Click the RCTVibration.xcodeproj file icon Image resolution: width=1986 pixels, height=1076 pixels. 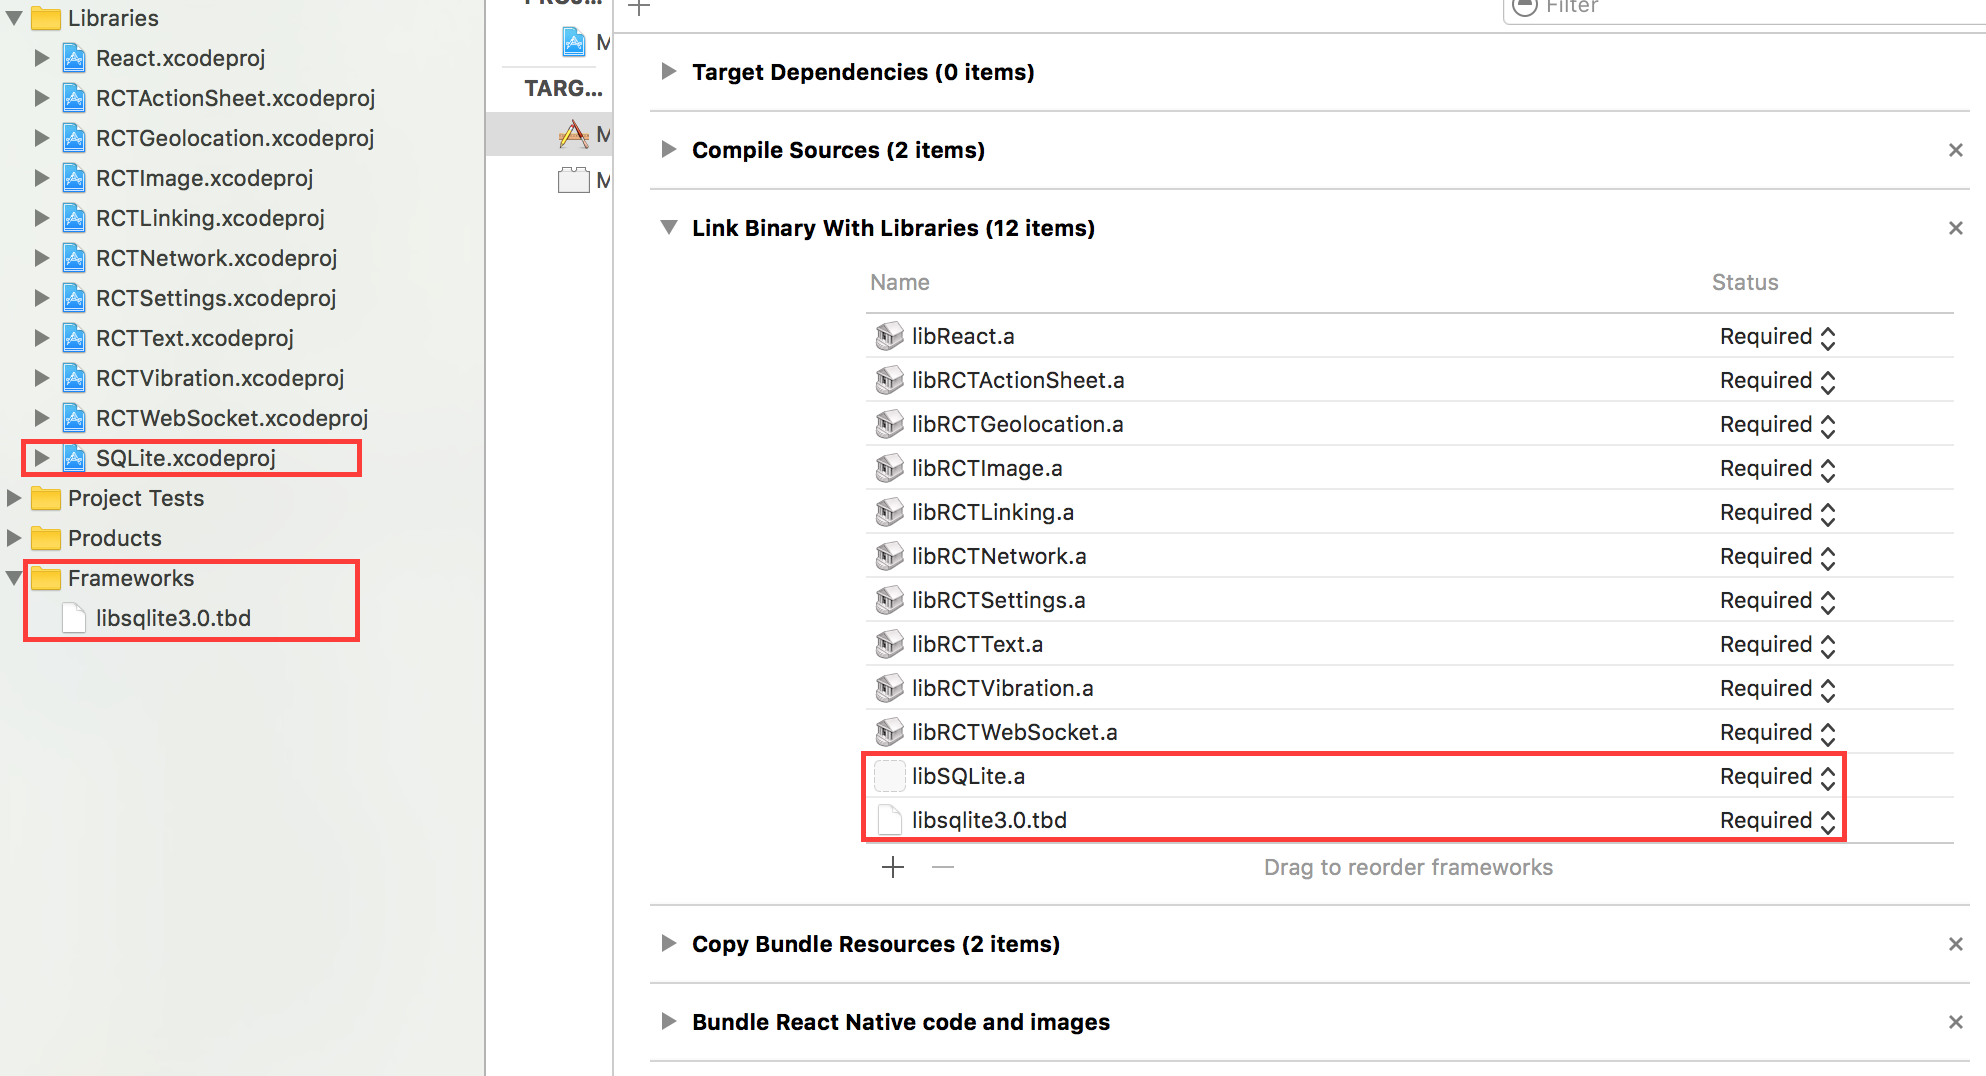(74, 378)
